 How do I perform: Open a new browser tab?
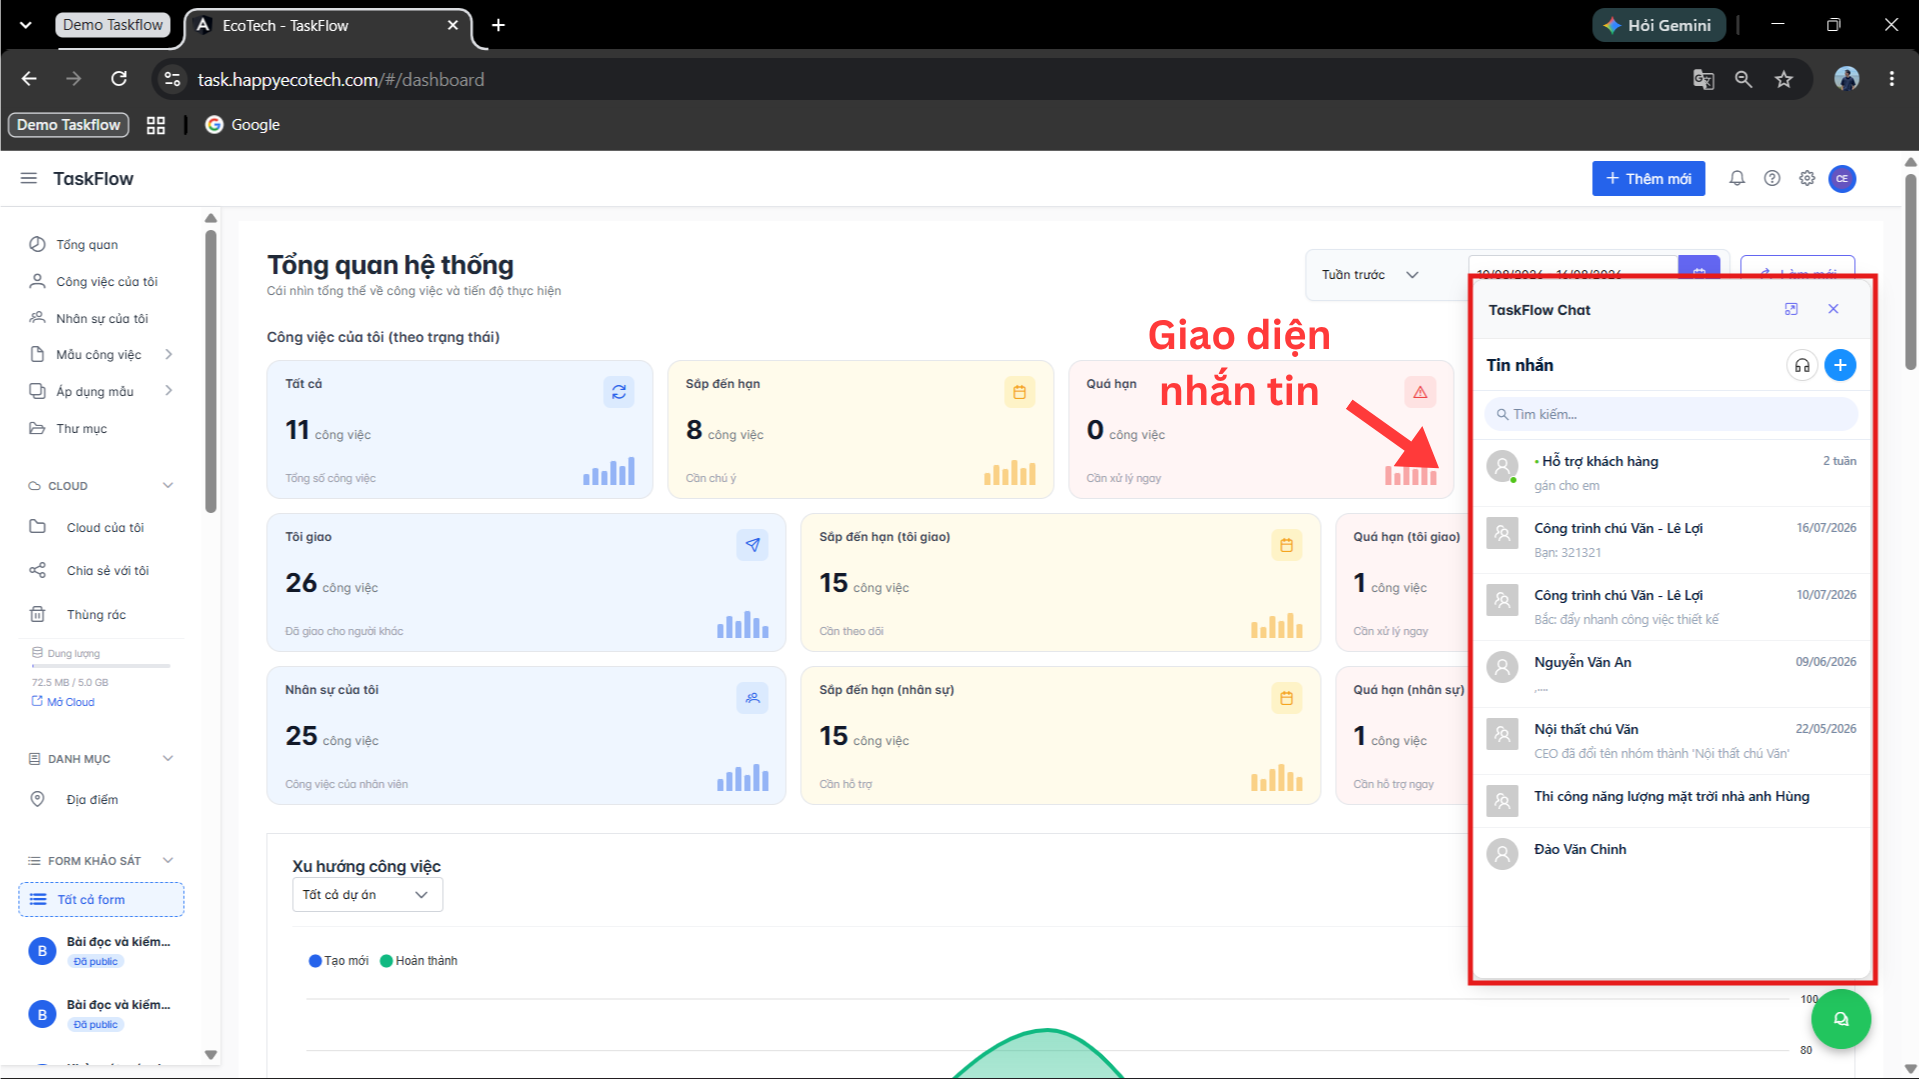[x=498, y=25]
